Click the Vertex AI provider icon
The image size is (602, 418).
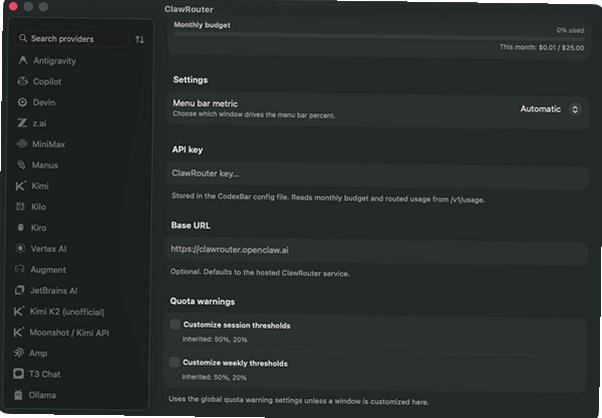20,248
